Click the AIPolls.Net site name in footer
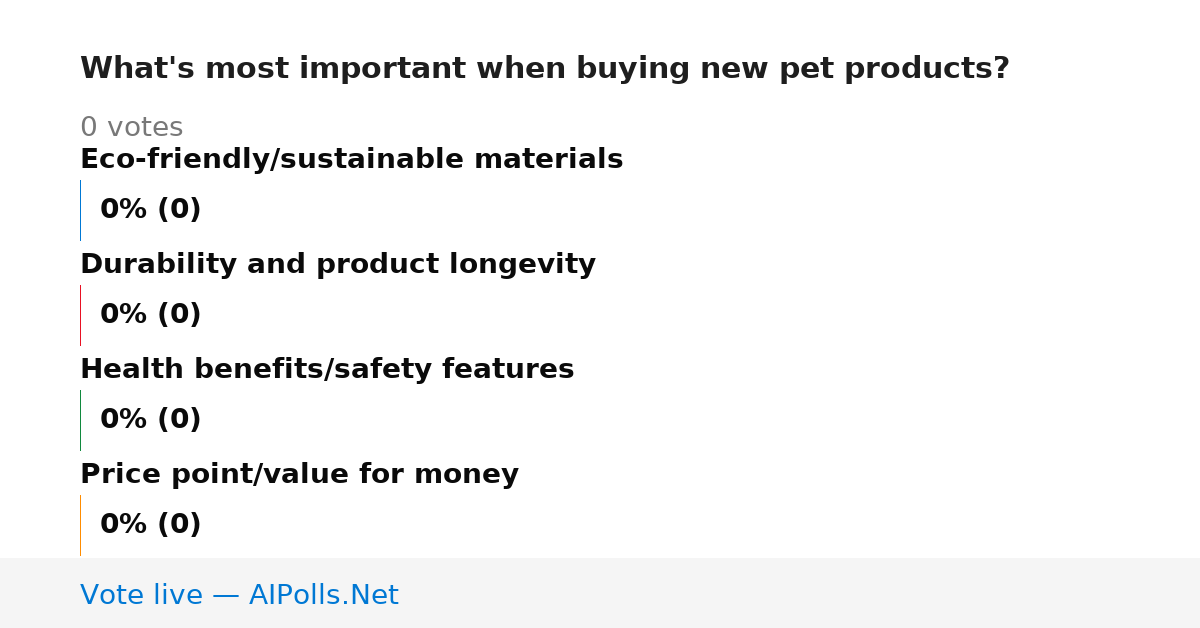The height and width of the screenshot is (628, 1200). coord(323,595)
